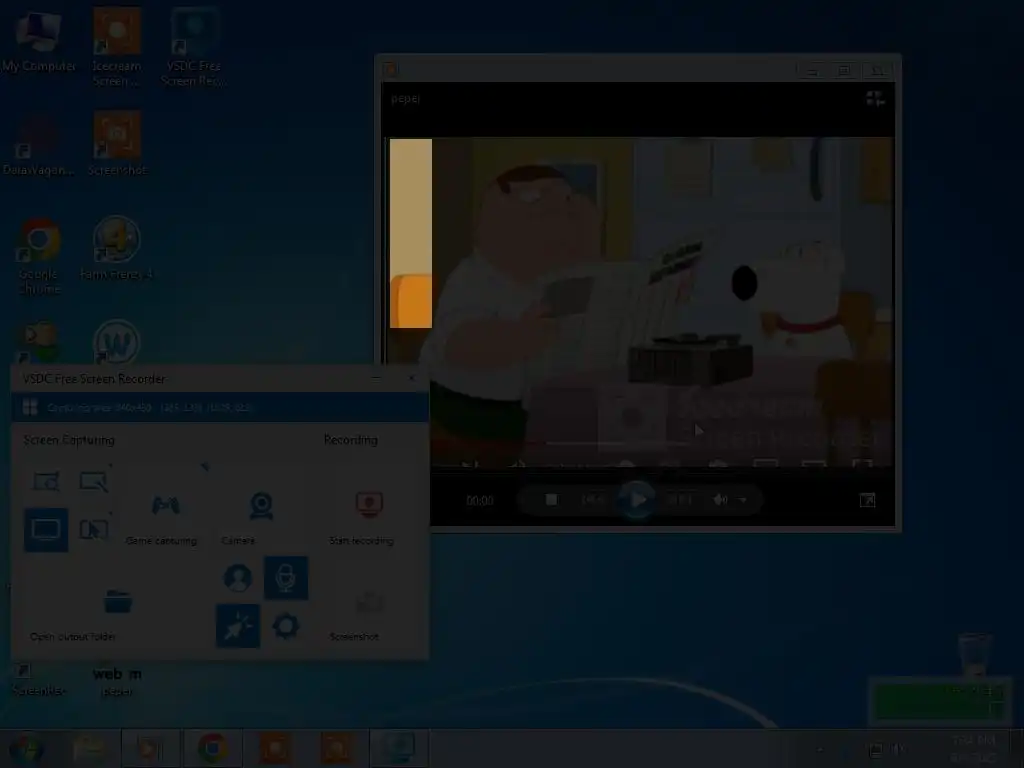This screenshot has height=768, width=1024.
Task: Expand the cursor-mode dropdown arrow
Action: [110, 514]
